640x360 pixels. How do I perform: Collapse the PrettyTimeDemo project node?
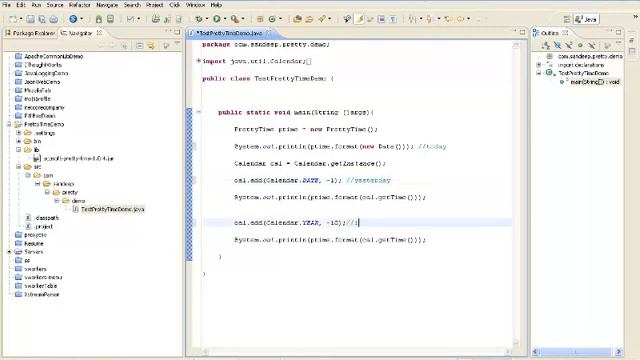(x=9, y=124)
